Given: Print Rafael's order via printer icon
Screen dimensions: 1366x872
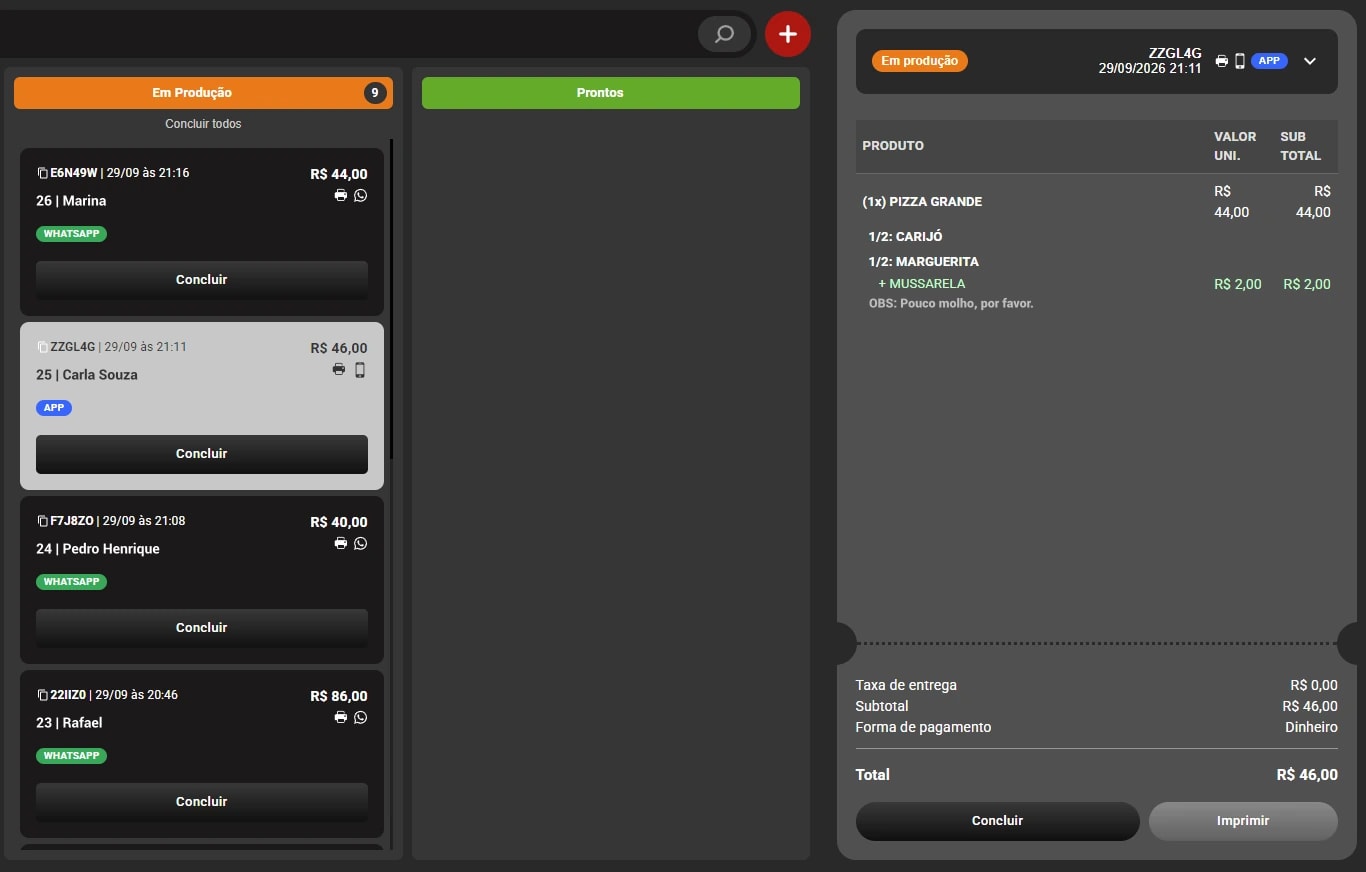Looking at the screenshot, I should 341,717.
